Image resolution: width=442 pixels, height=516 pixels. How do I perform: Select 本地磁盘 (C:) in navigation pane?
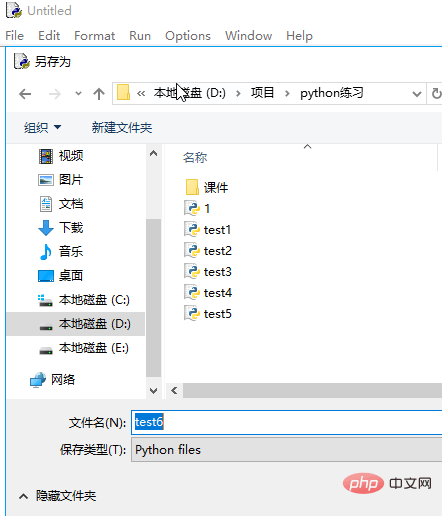[x=94, y=300]
